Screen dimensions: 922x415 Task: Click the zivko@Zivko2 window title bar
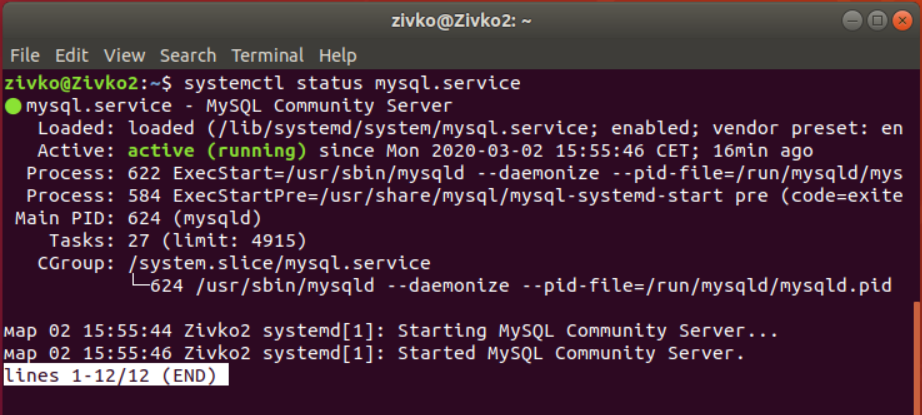tap(460, 20)
